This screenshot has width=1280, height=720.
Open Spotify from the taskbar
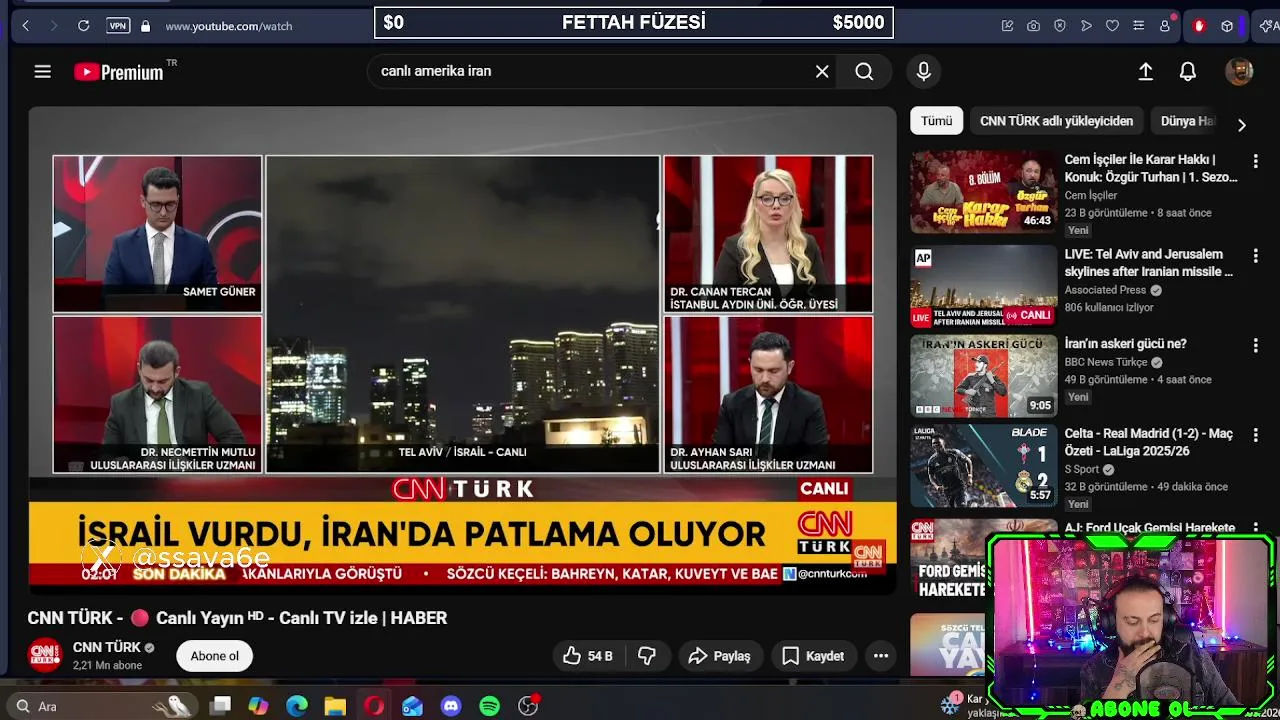(x=489, y=706)
